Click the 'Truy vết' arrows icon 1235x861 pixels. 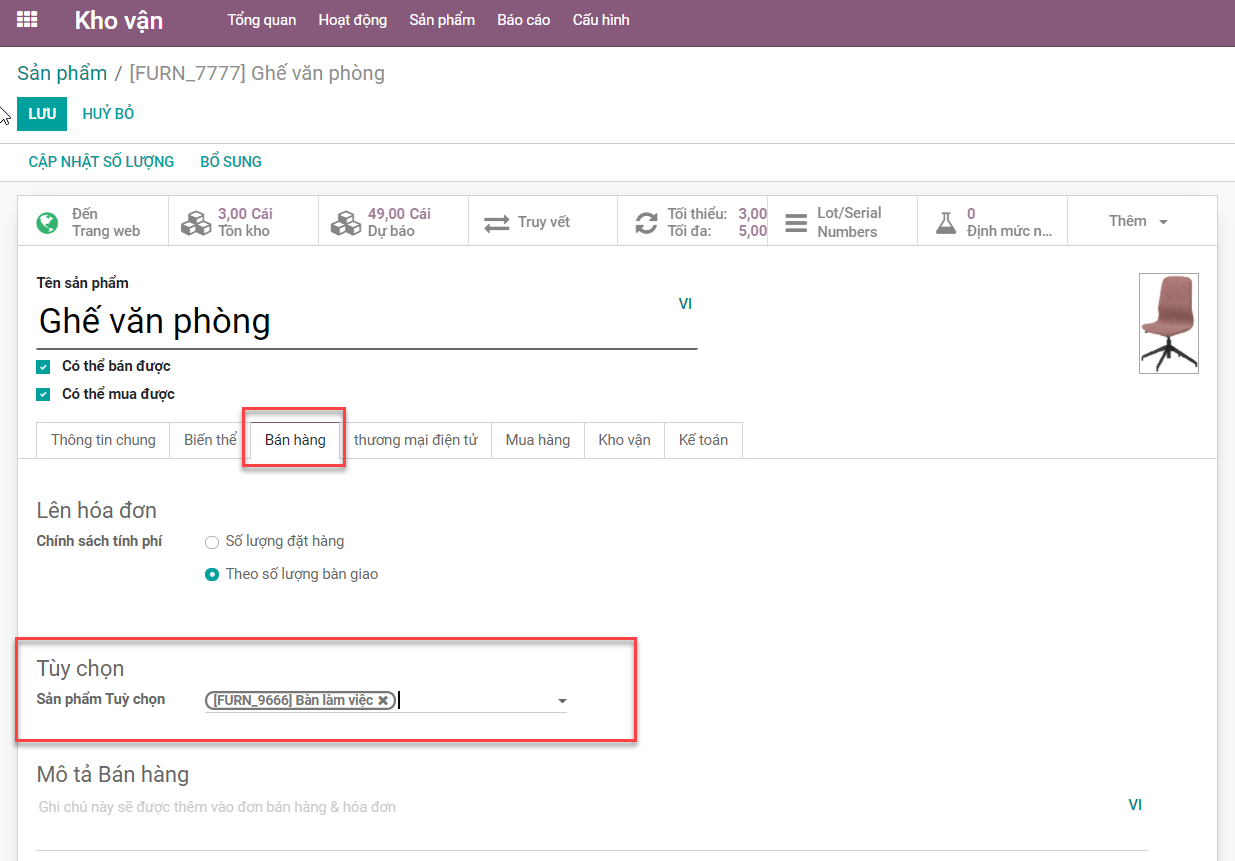(x=497, y=222)
